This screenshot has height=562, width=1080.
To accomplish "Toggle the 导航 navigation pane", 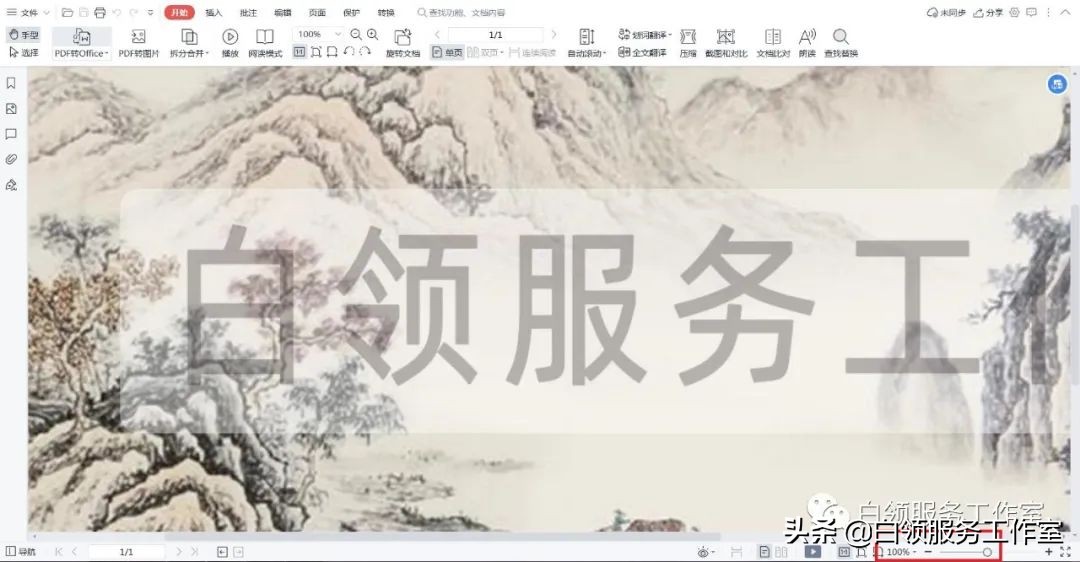I will point(21,552).
